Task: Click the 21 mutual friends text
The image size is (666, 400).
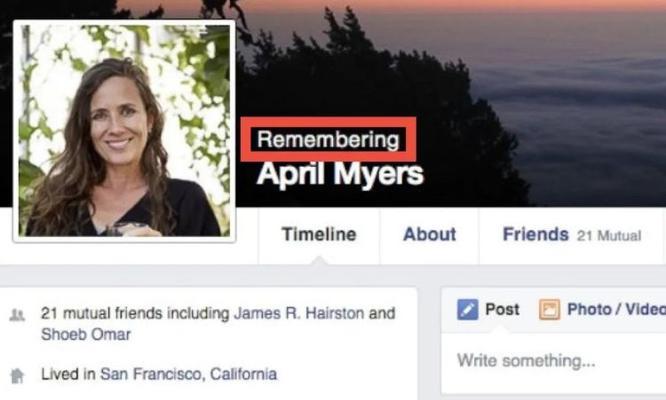Action: [x=102, y=313]
